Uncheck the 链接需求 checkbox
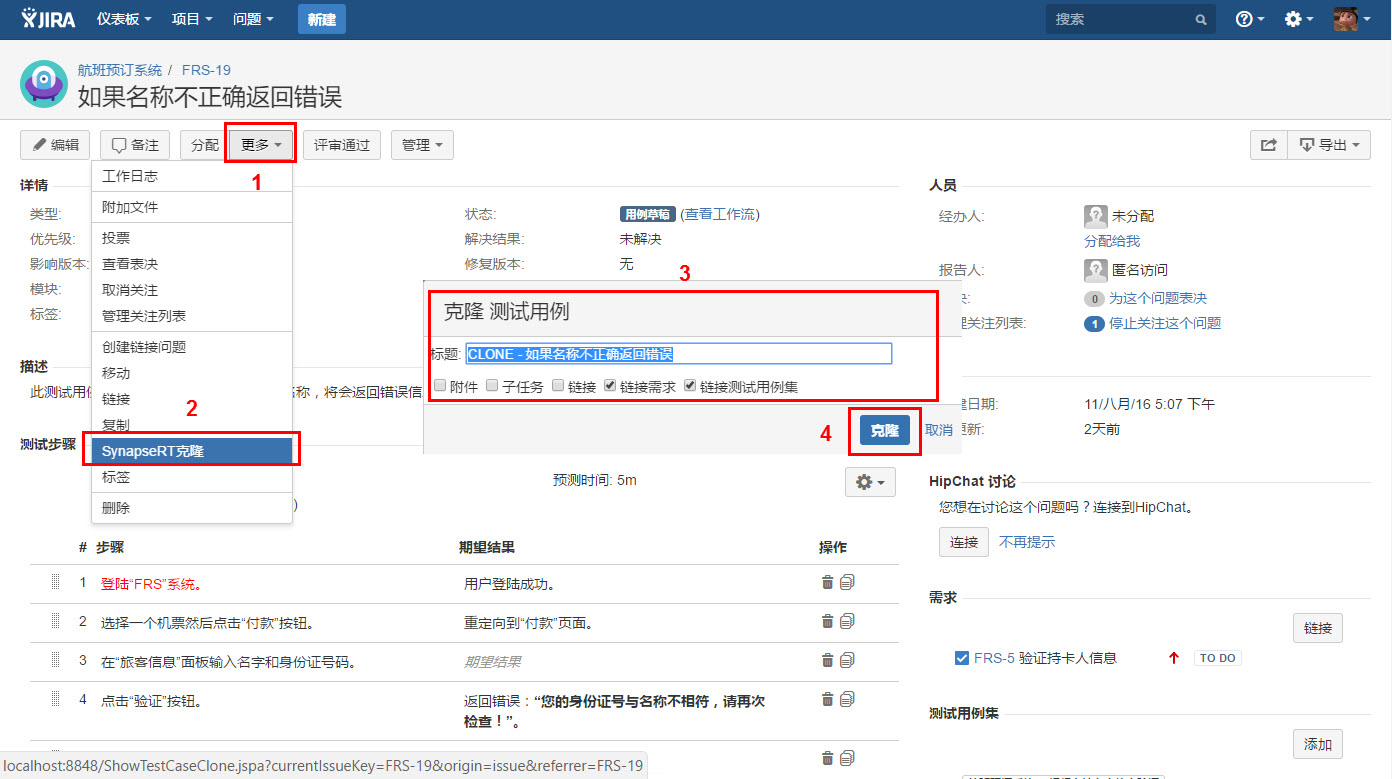The height and width of the screenshot is (779, 1392). coord(610,386)
